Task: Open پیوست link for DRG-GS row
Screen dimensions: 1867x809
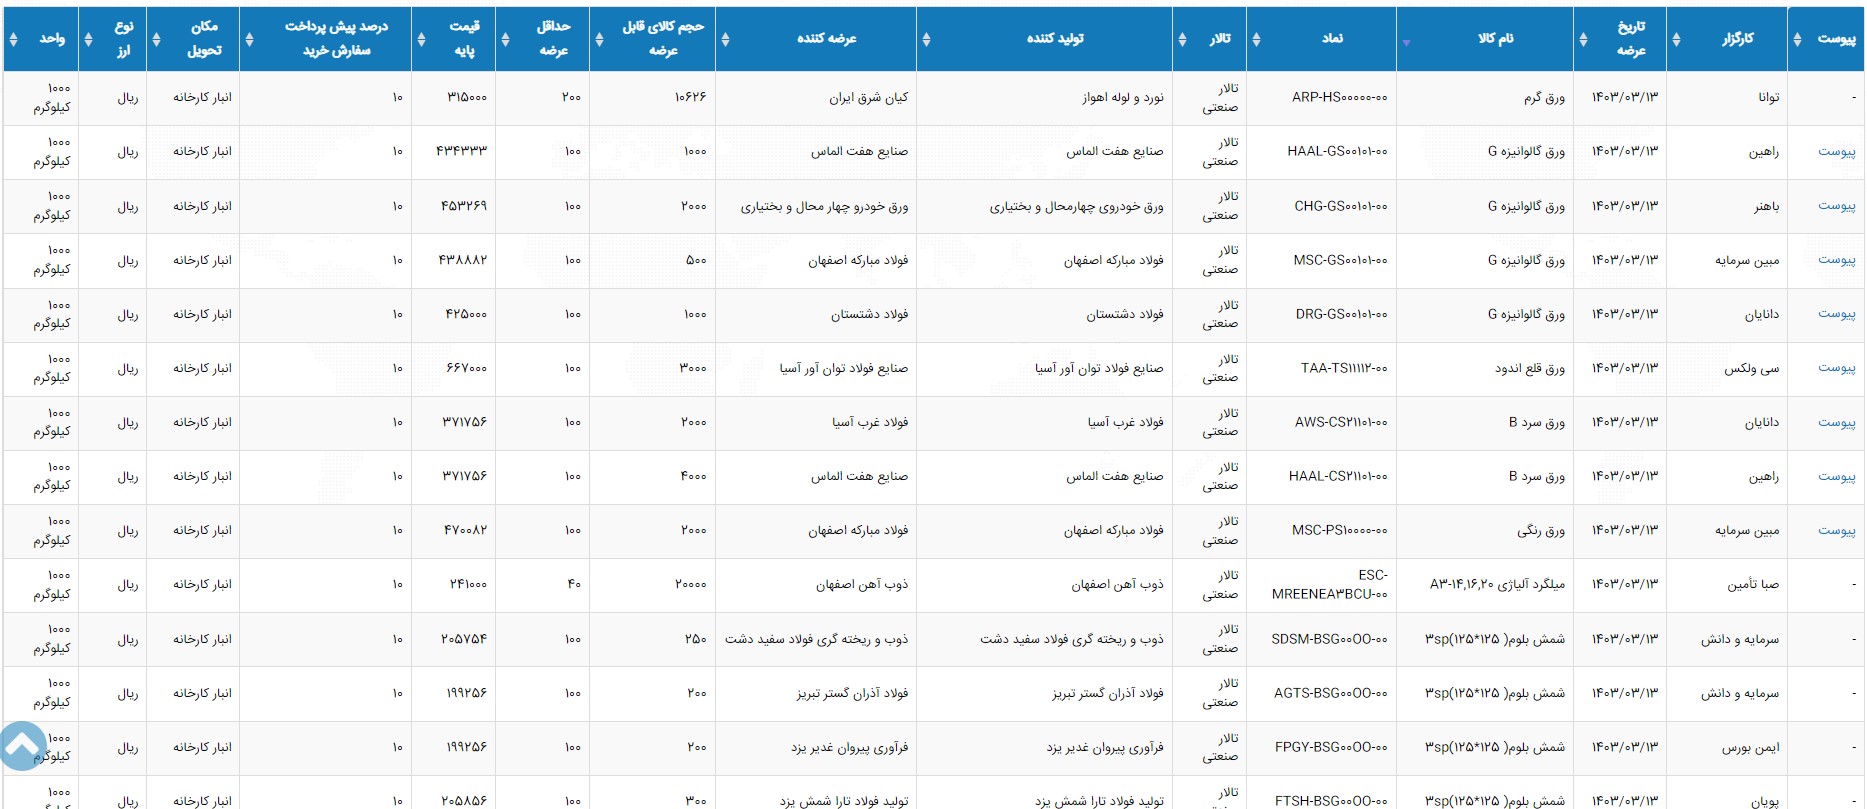Action: coord(1836,314)
